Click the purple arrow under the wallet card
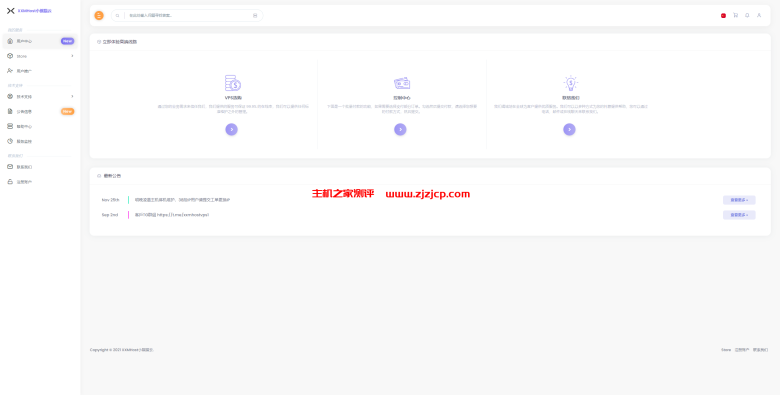Image resolution: width=780 pixels, height=395 pixels. pos(400,129)
